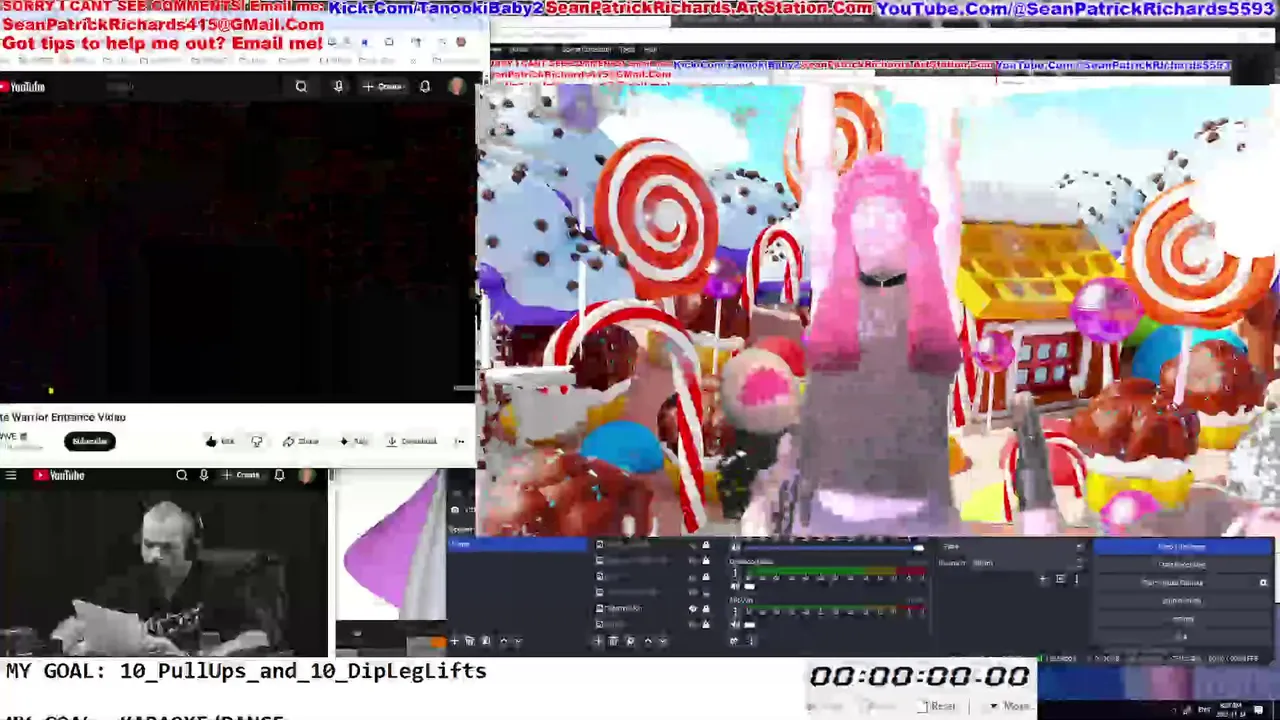Move scene up in OBS Scenes panel
The width and height of the screenshot is (1280, 720).
point(504,641)
